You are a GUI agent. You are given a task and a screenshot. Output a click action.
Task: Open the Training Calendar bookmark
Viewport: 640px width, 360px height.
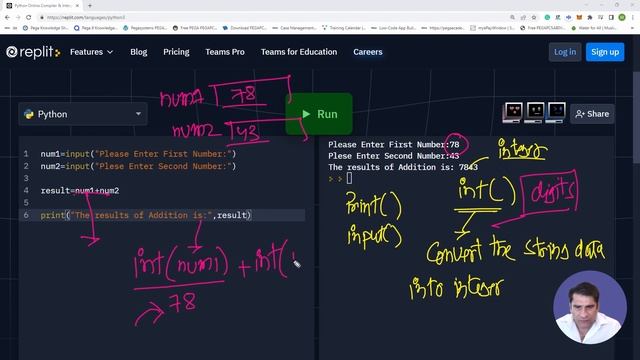coord(344,28)
